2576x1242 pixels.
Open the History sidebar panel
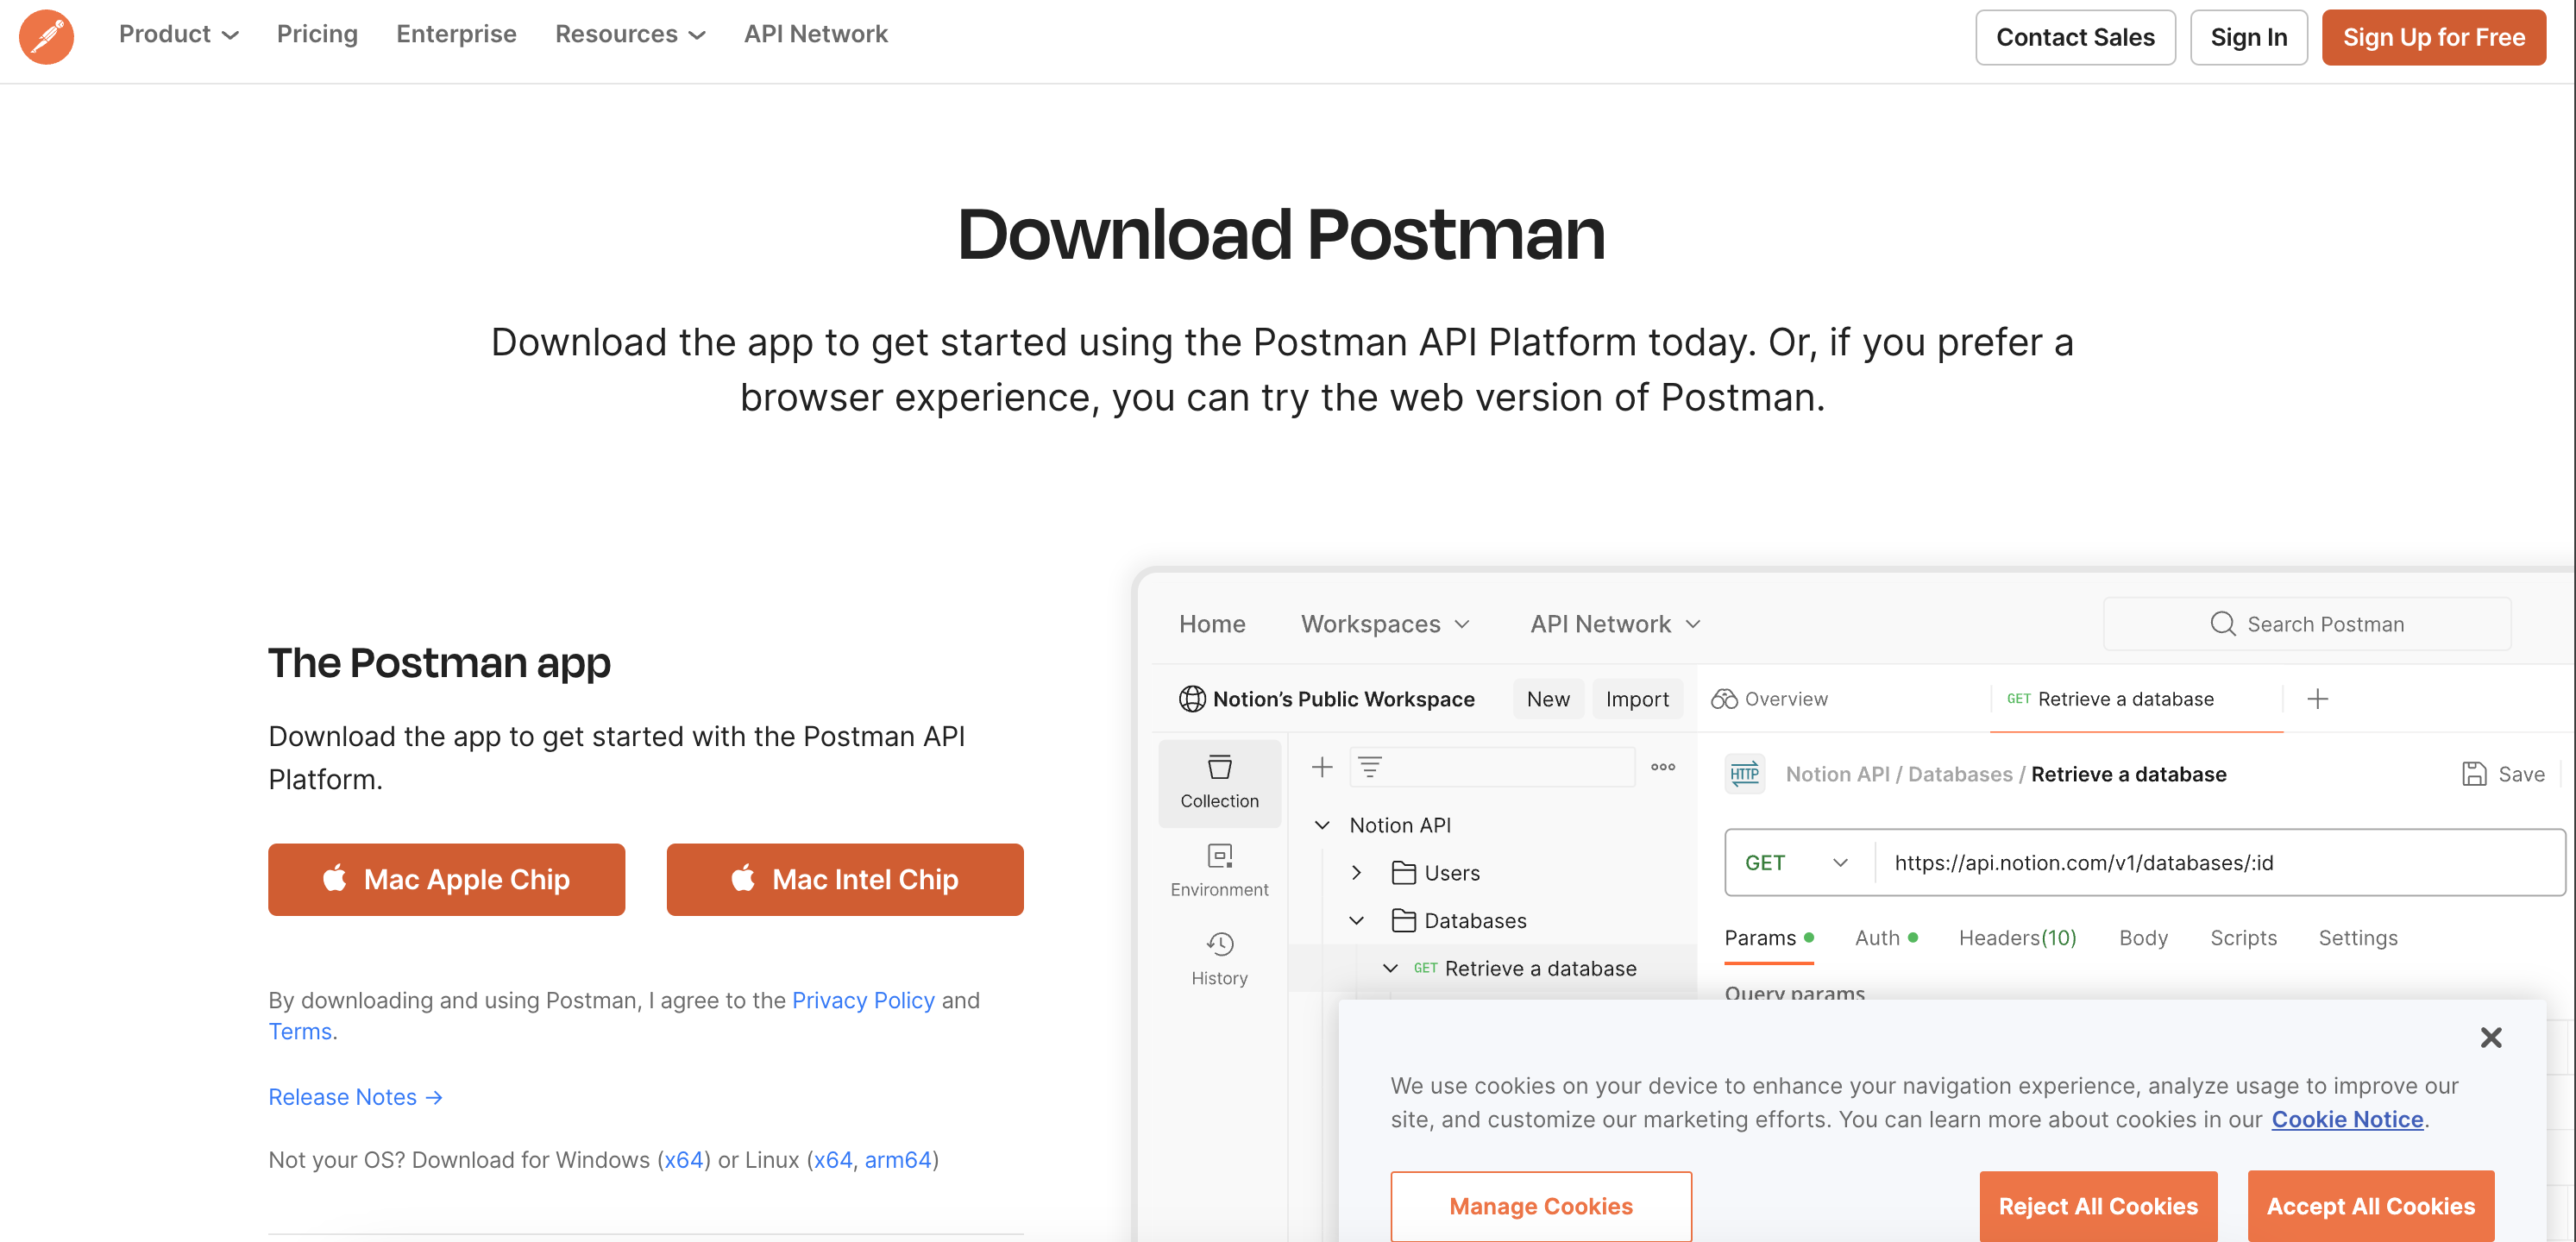(1219, 958)
